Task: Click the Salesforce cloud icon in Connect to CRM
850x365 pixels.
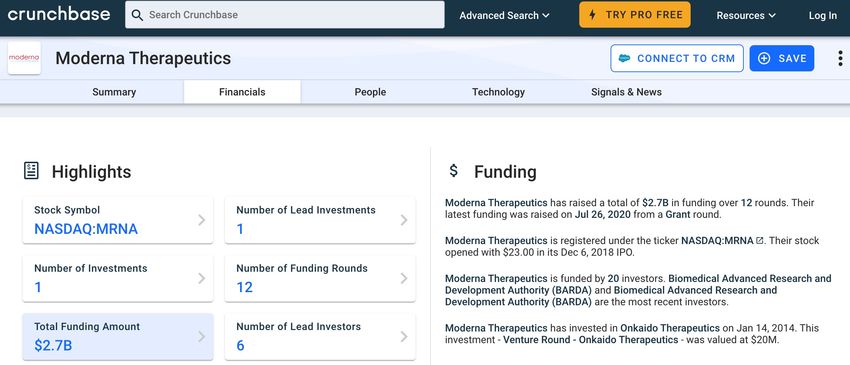Action: pyautogui.click(x=624, y=59)
